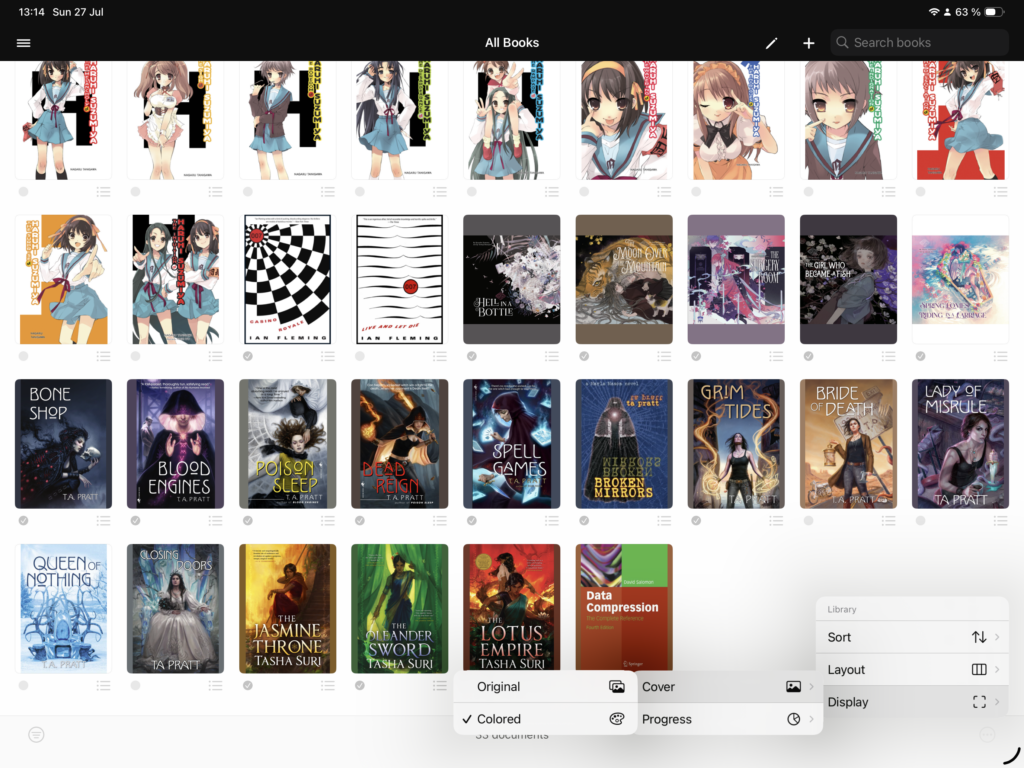This screenshot has width=1024, height=768.
Task: Open the hamburger sidebar menu
Action: pos(24,42)
